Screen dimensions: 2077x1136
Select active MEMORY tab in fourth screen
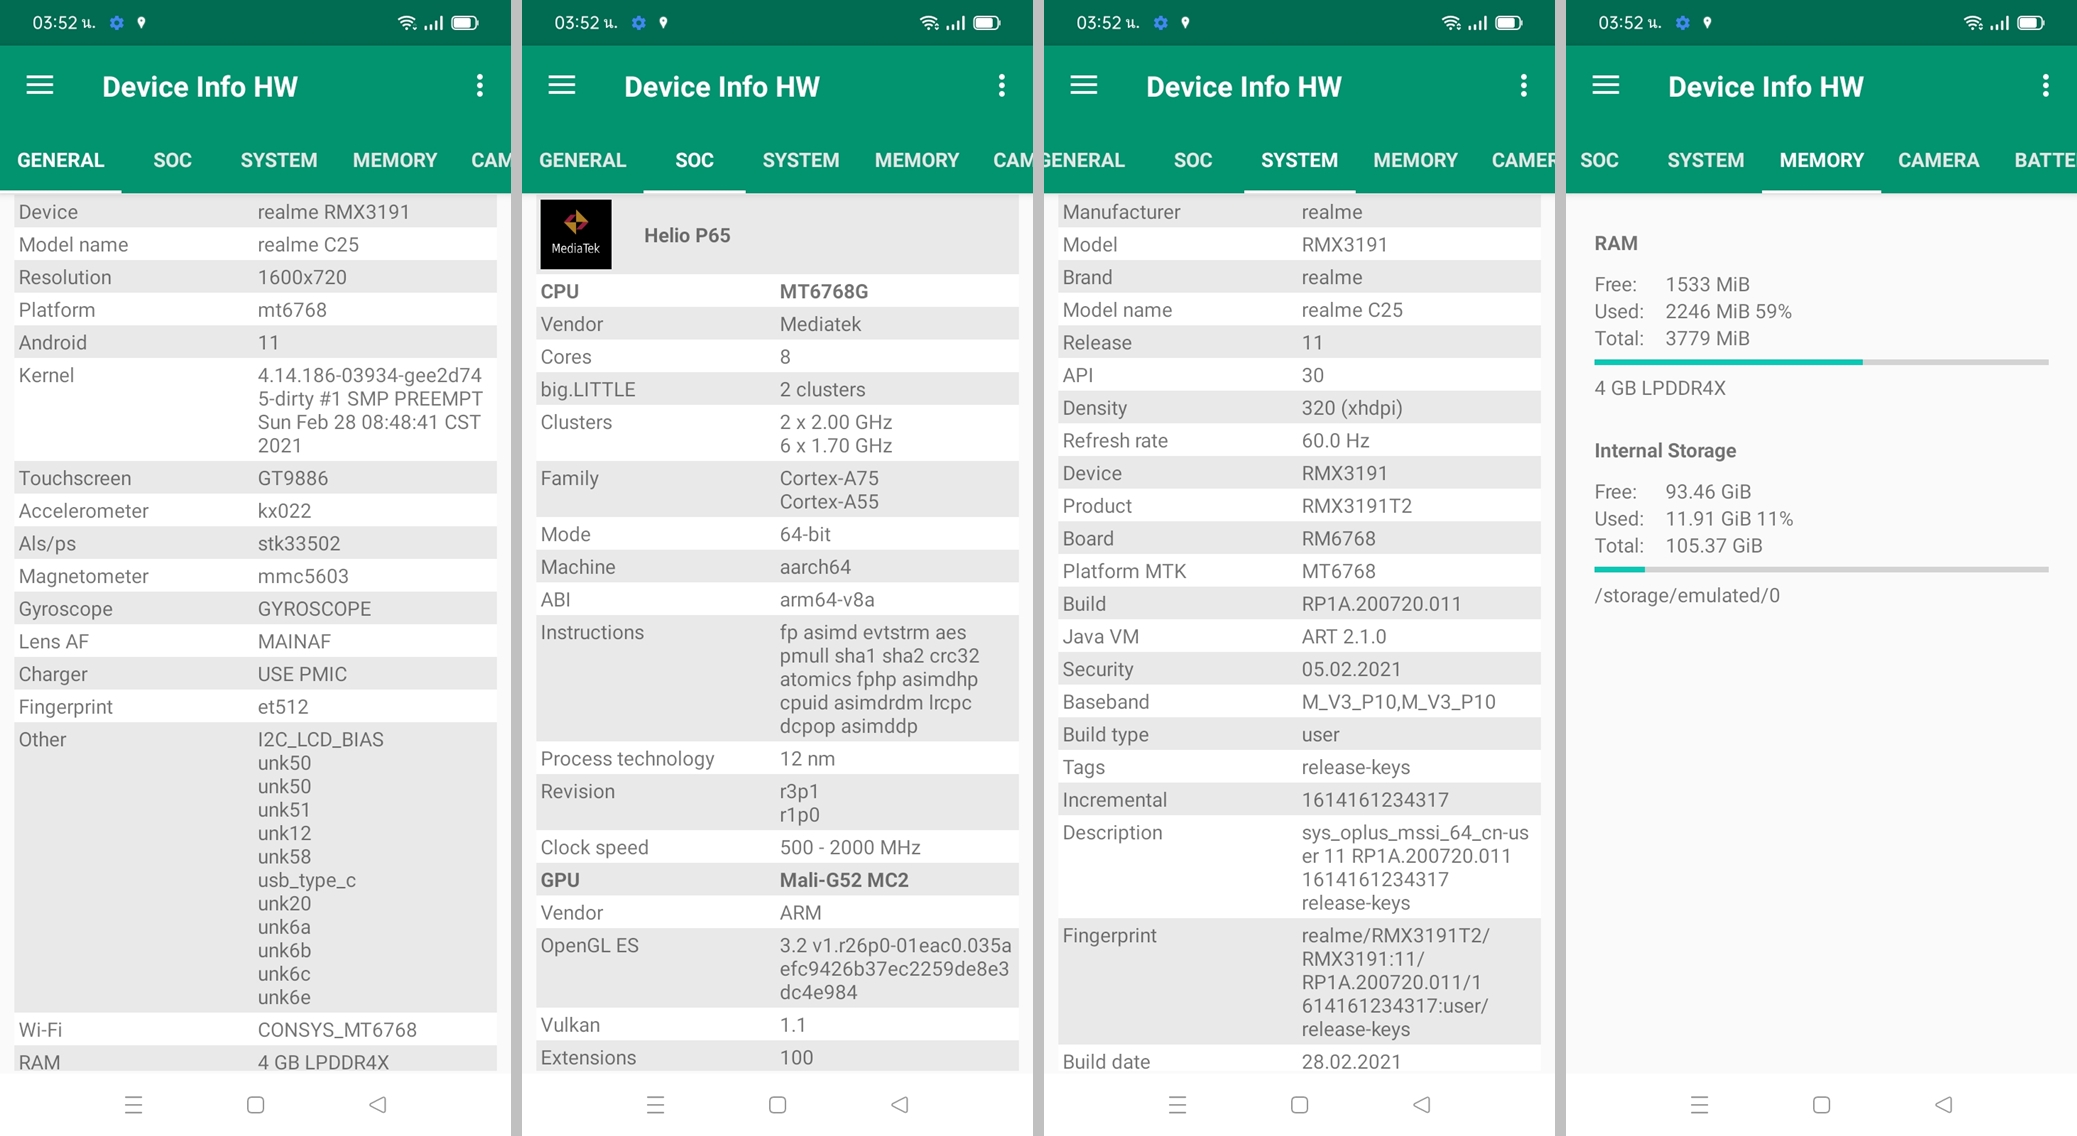[x=1822, y=160]
